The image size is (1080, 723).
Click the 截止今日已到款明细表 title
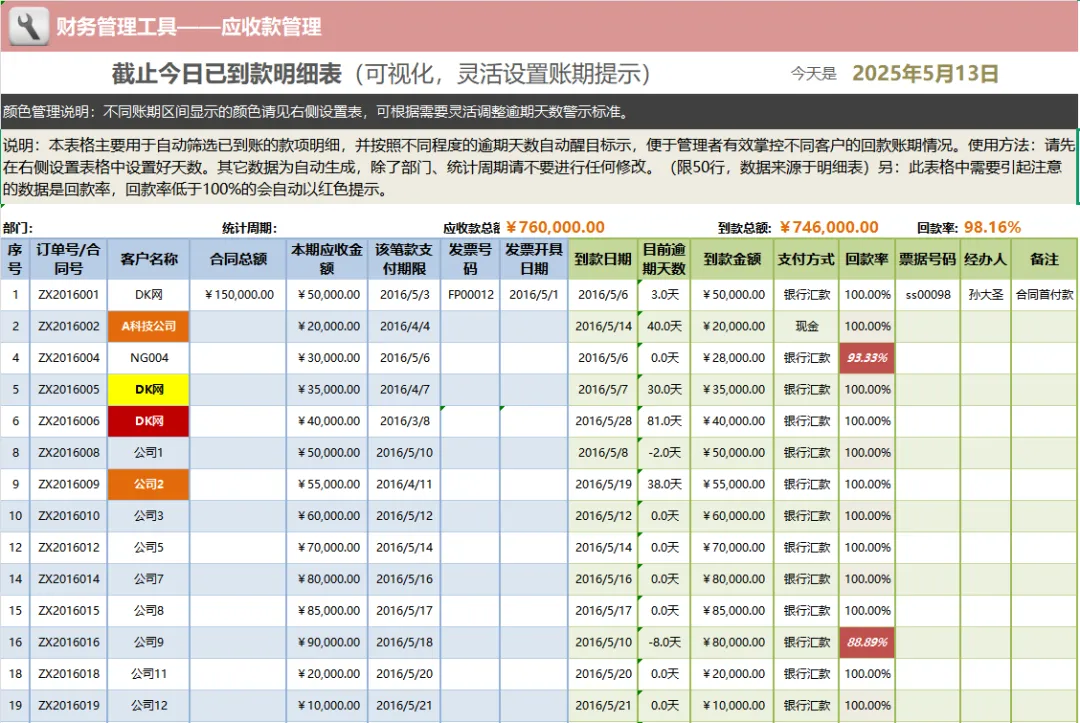click(x=227, y=74)
